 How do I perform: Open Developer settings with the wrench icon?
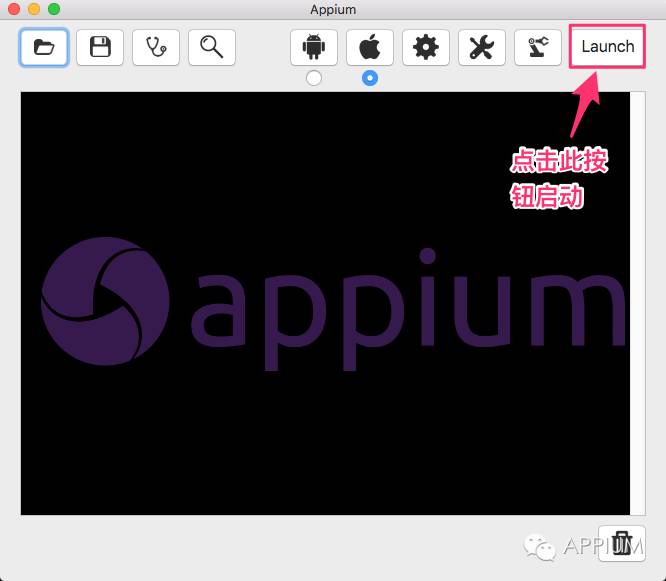point(482,47)
